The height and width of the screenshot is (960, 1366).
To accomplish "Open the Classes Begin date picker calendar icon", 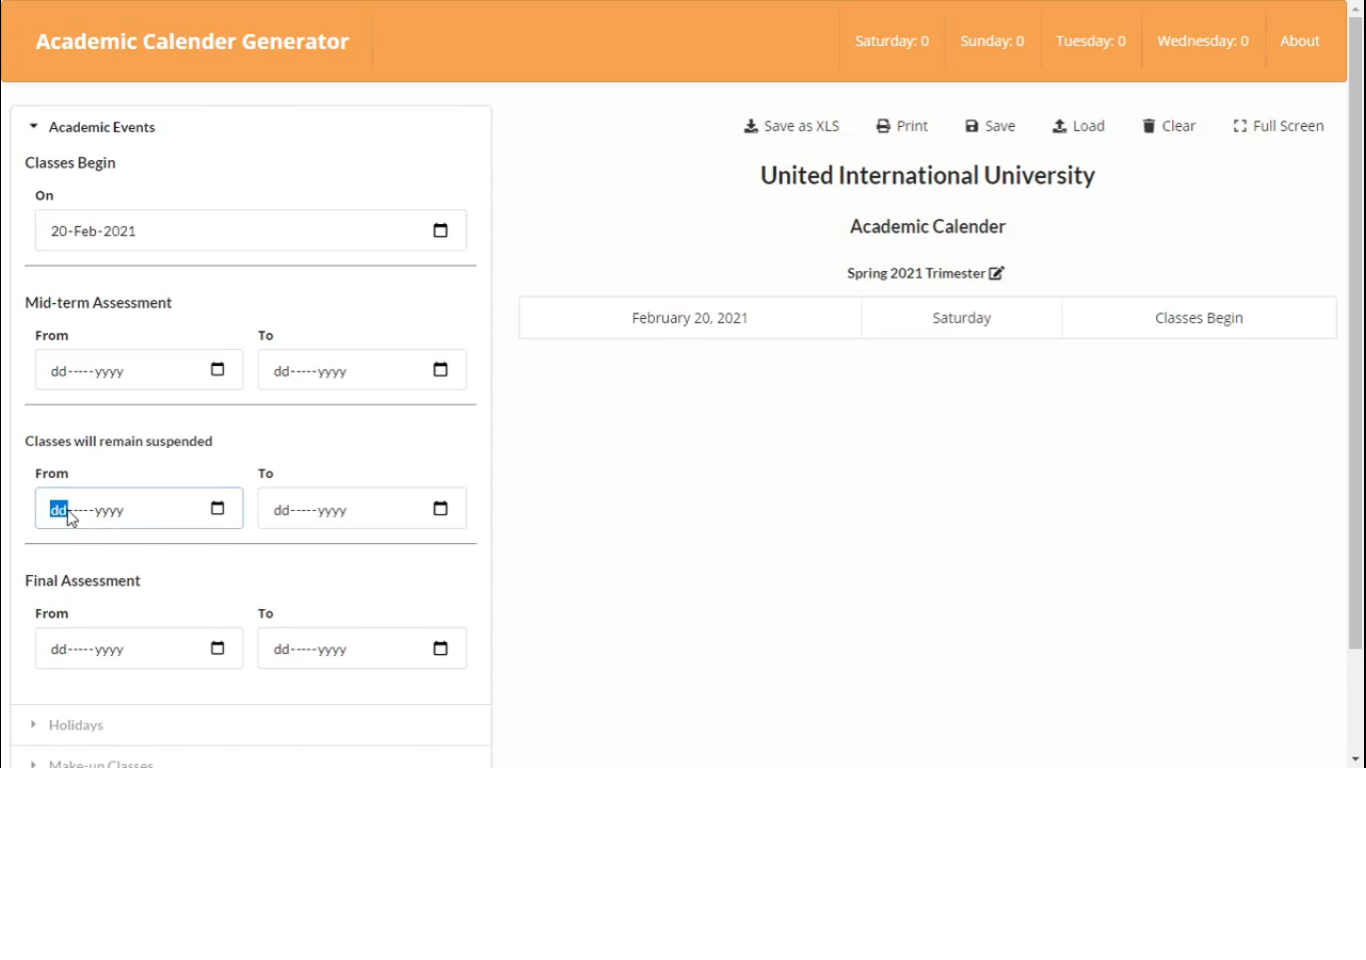I will pos(440,231).
